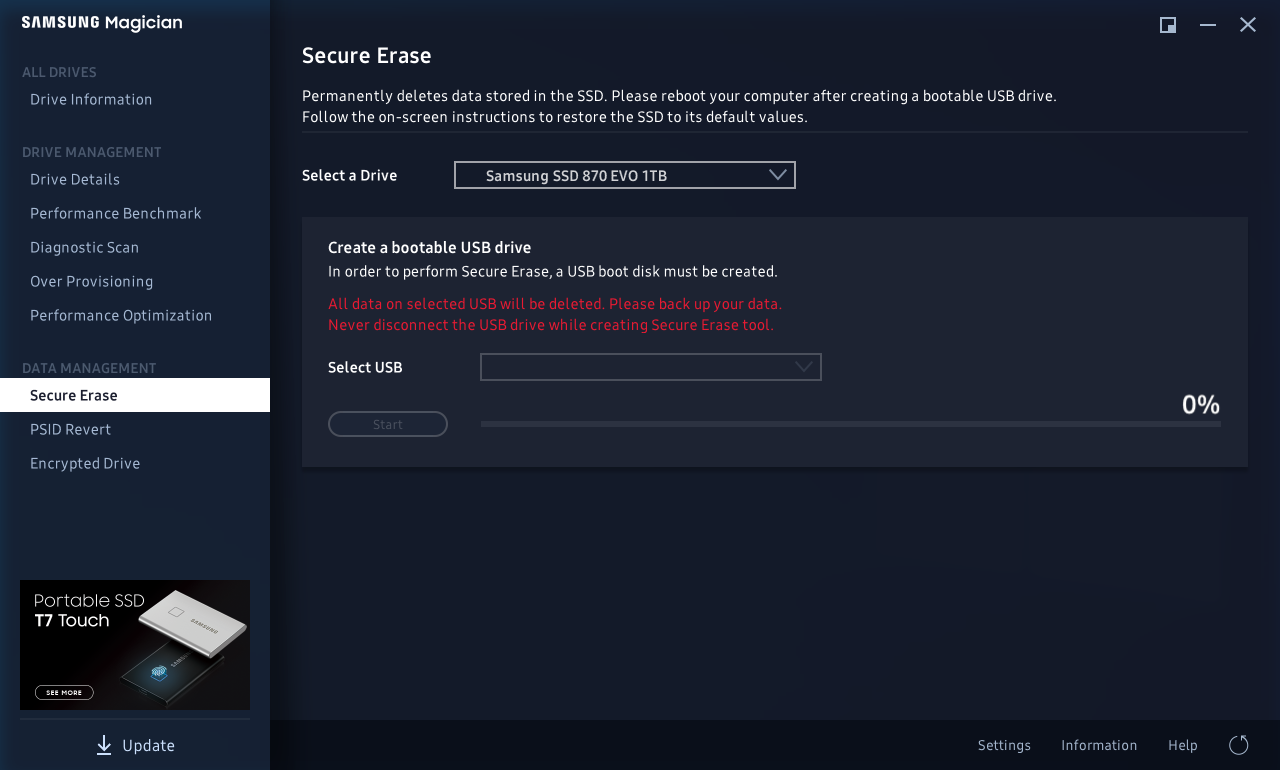Click the ALL DRIVES section header
The image size is (1280, 770).
[x=59, y=72]
